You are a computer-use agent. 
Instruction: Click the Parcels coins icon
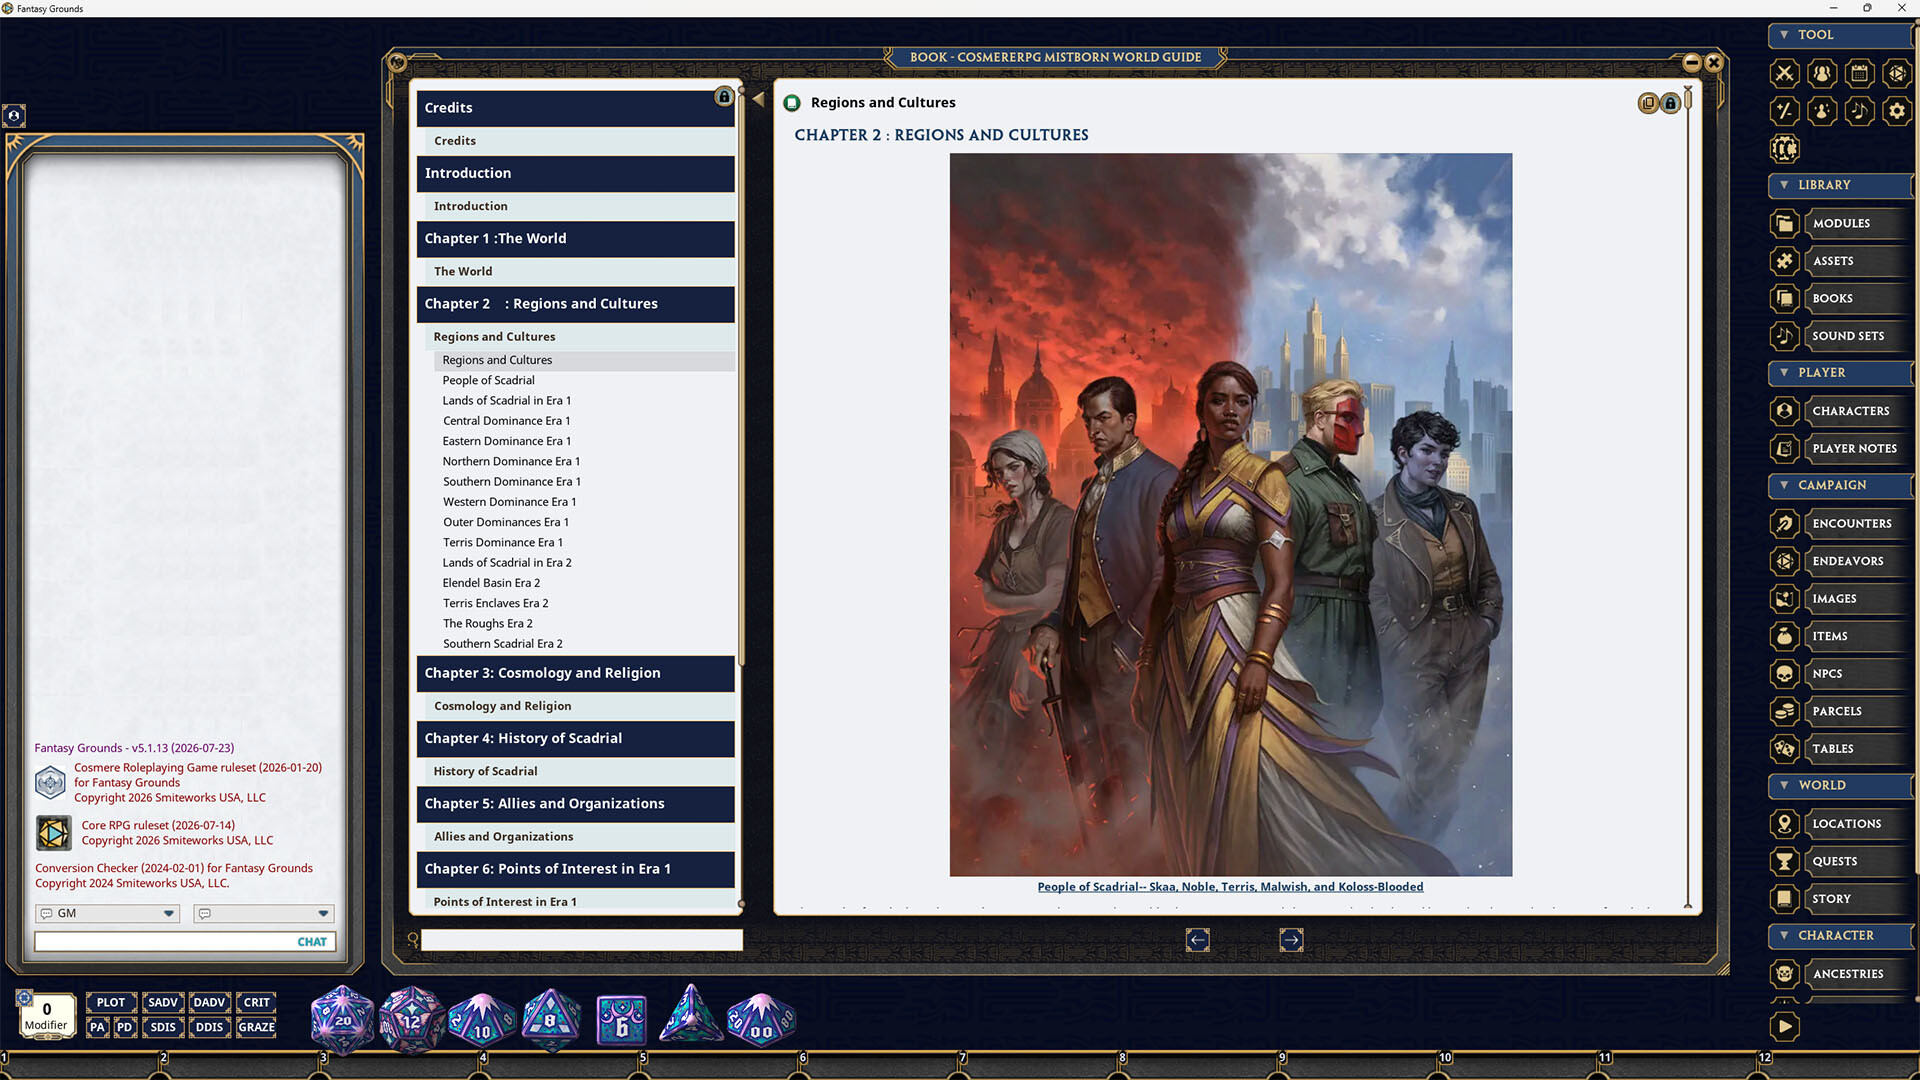[x=1785, y=711]
